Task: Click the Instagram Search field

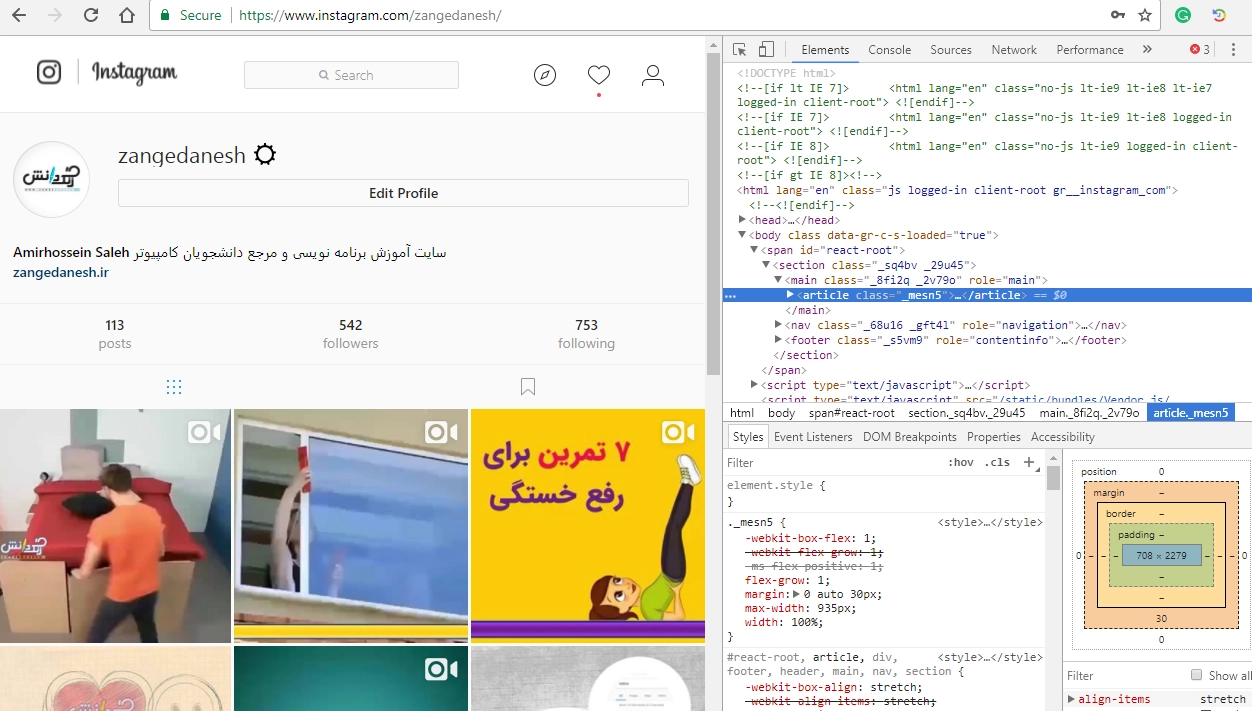Action: click(351, 75)
